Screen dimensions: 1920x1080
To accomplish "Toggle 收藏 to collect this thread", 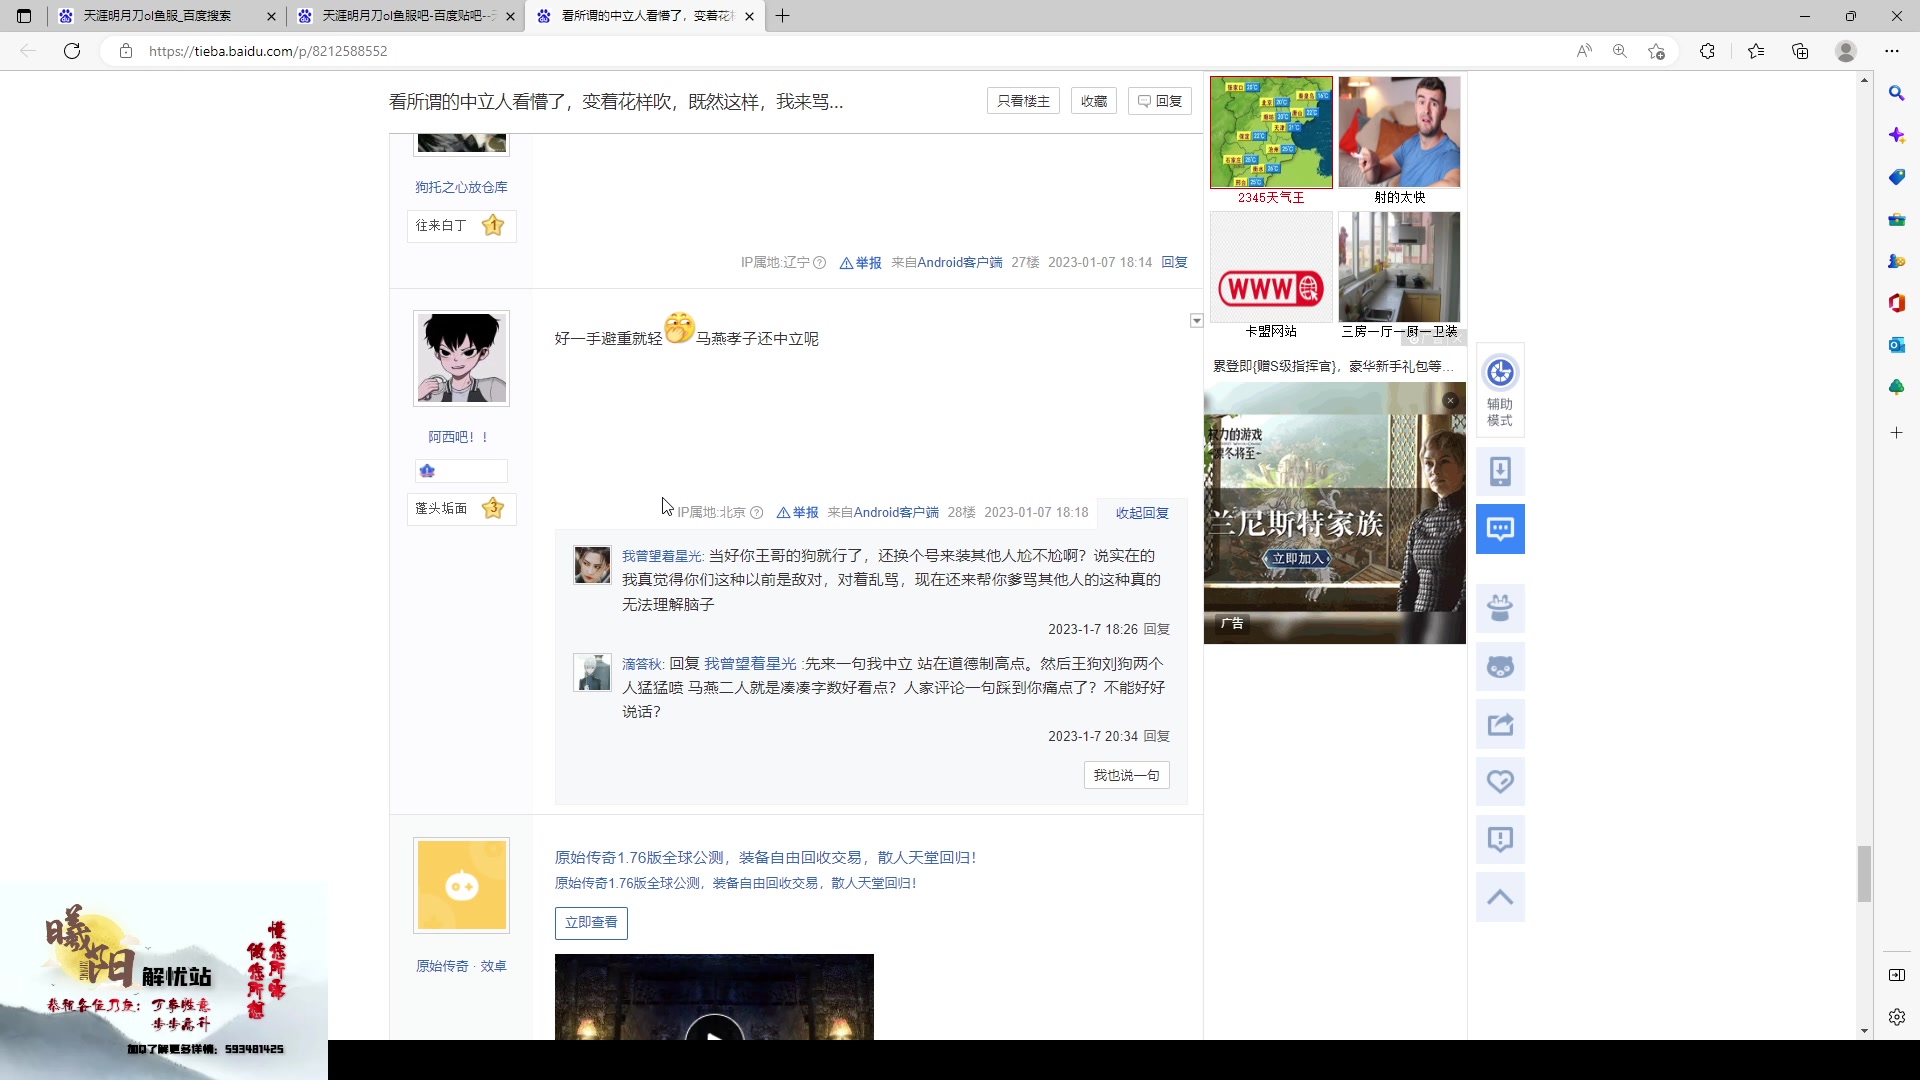I will click(1093, 100).
